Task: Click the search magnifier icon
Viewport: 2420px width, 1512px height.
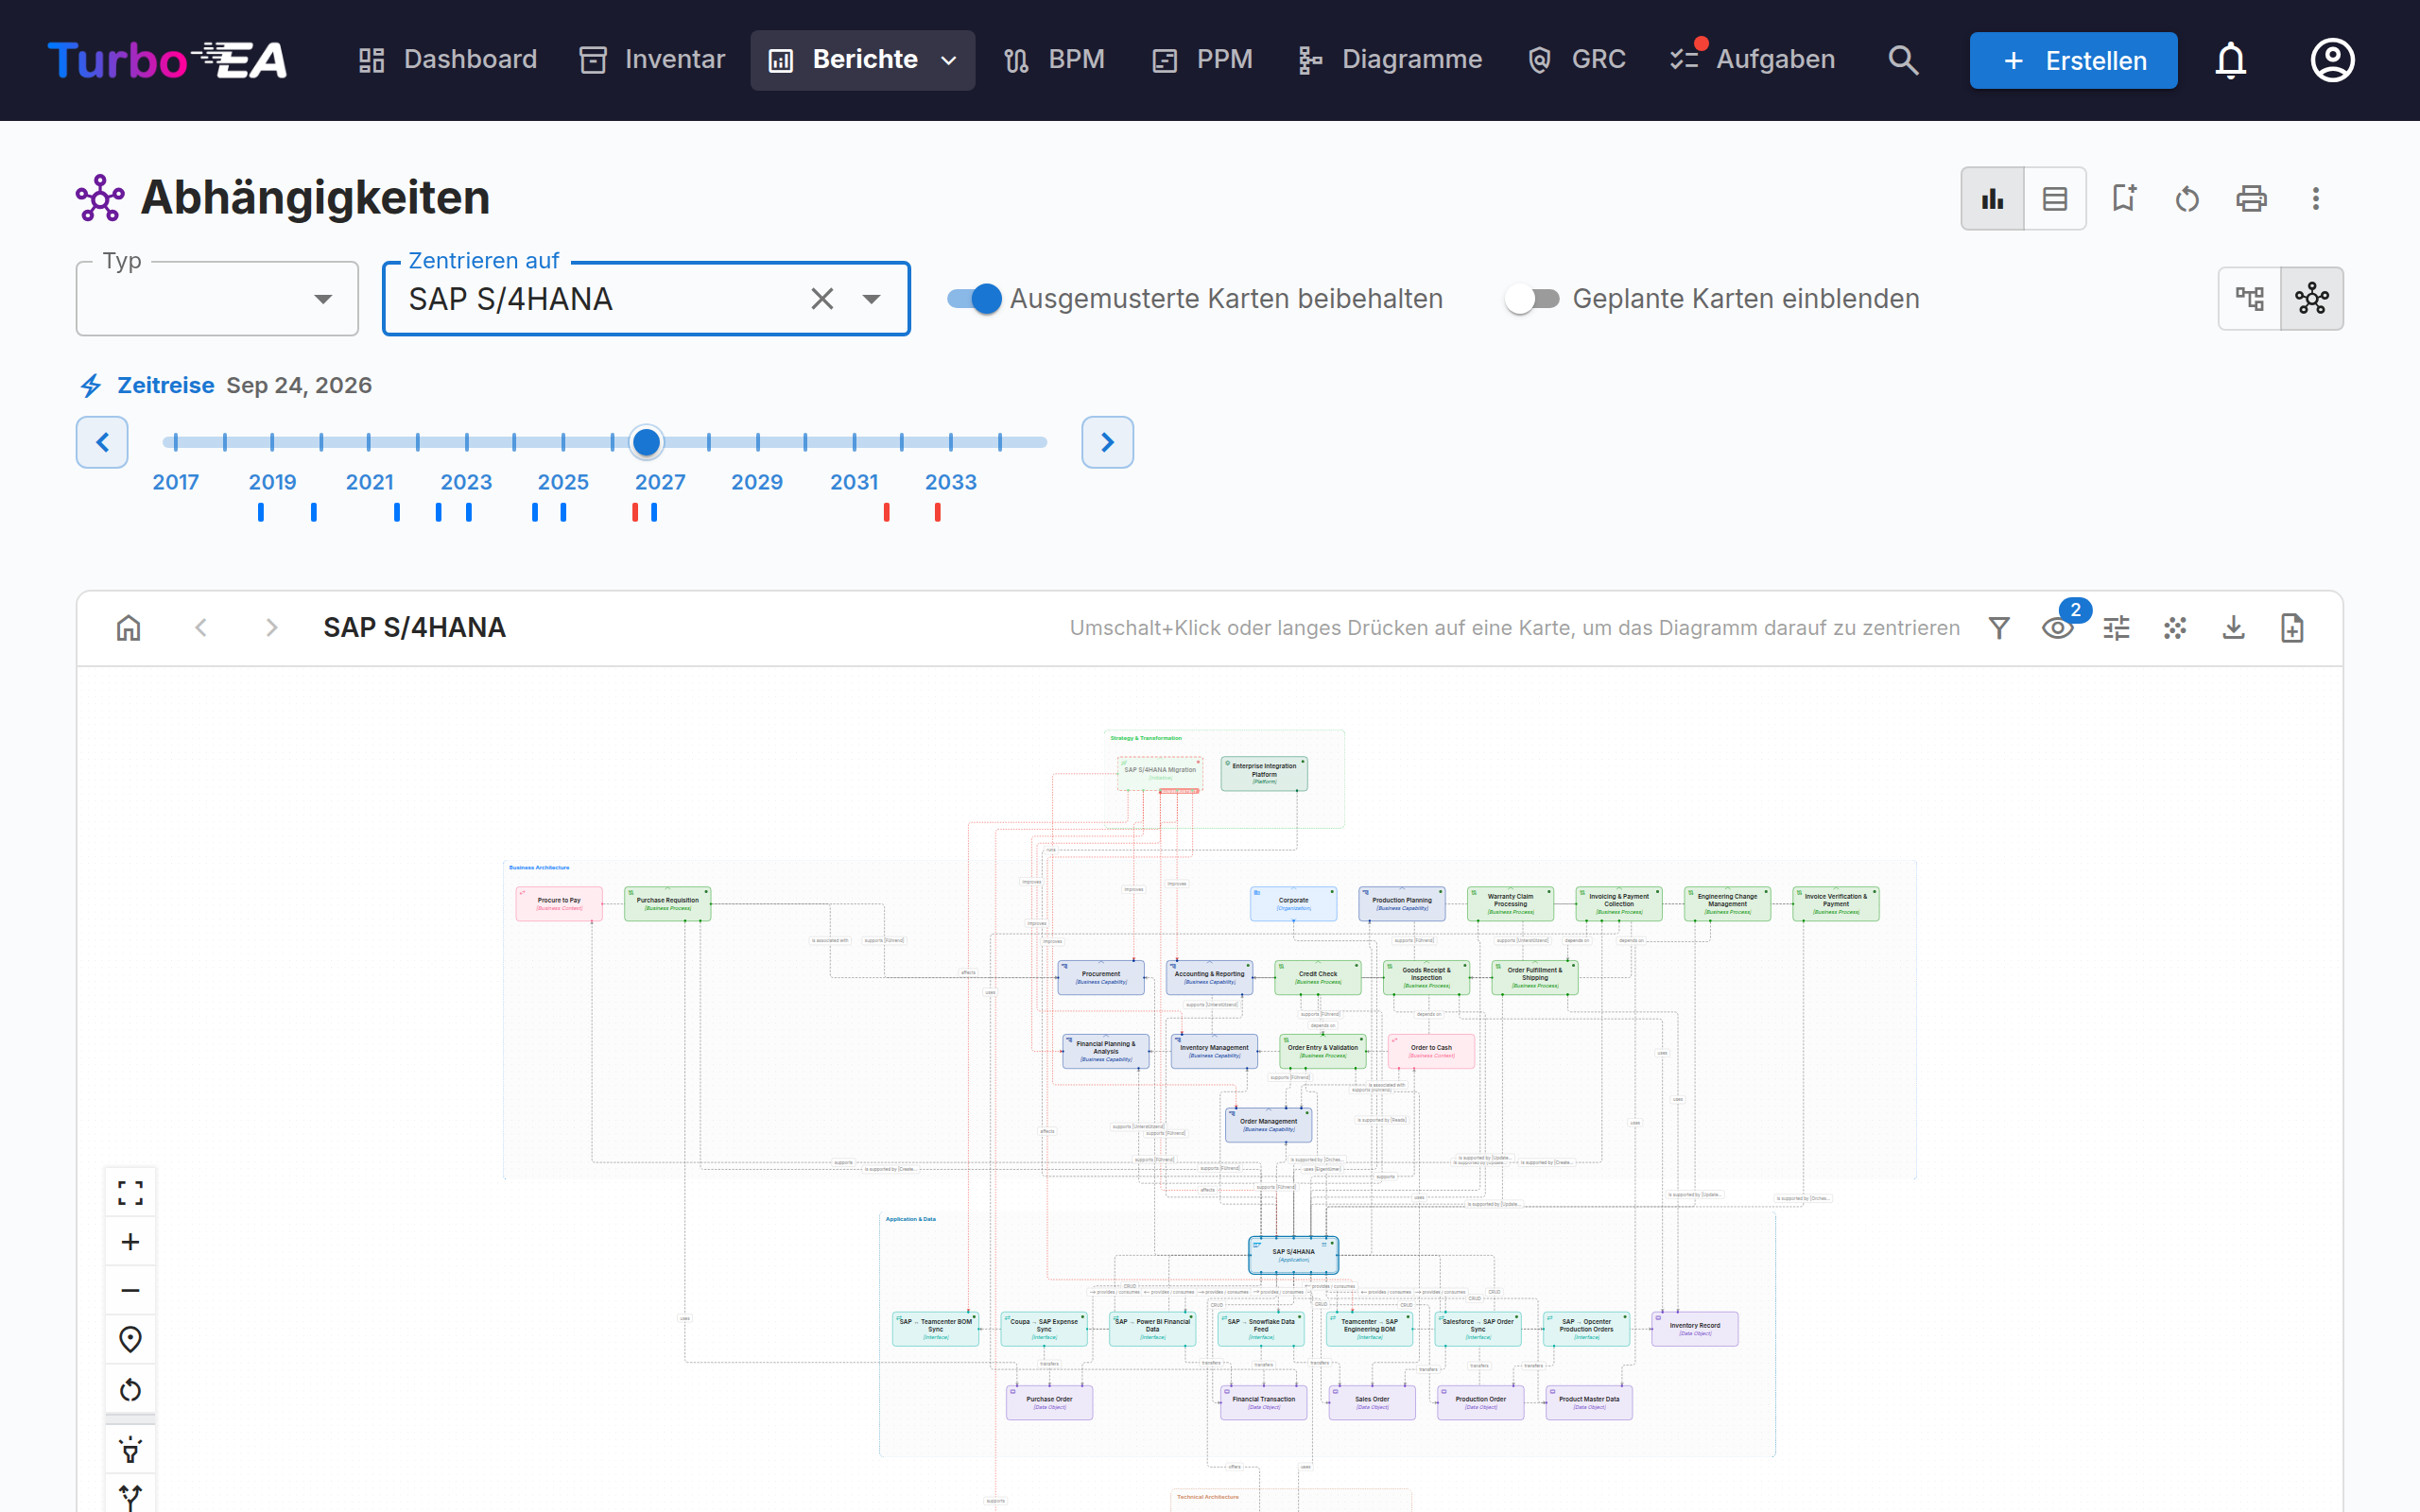Action: click(x=1903, y=60)
